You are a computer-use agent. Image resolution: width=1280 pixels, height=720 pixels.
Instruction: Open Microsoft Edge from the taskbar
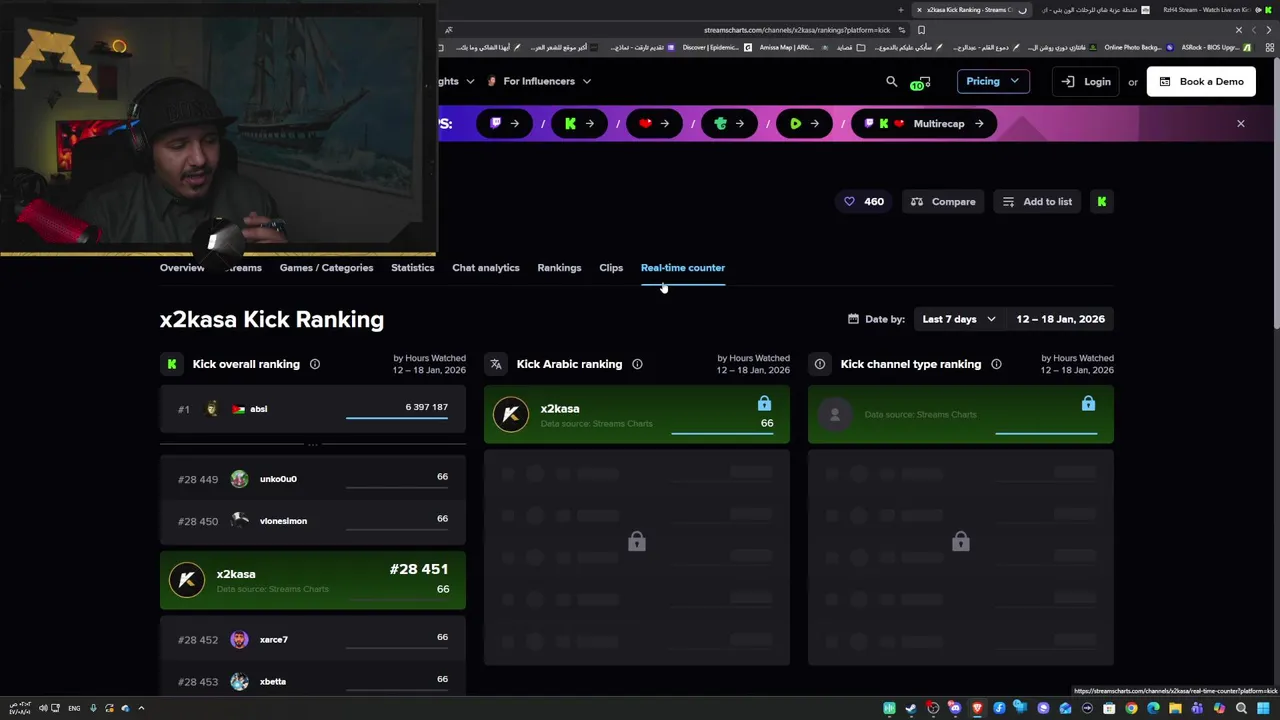pos(1153,708)
